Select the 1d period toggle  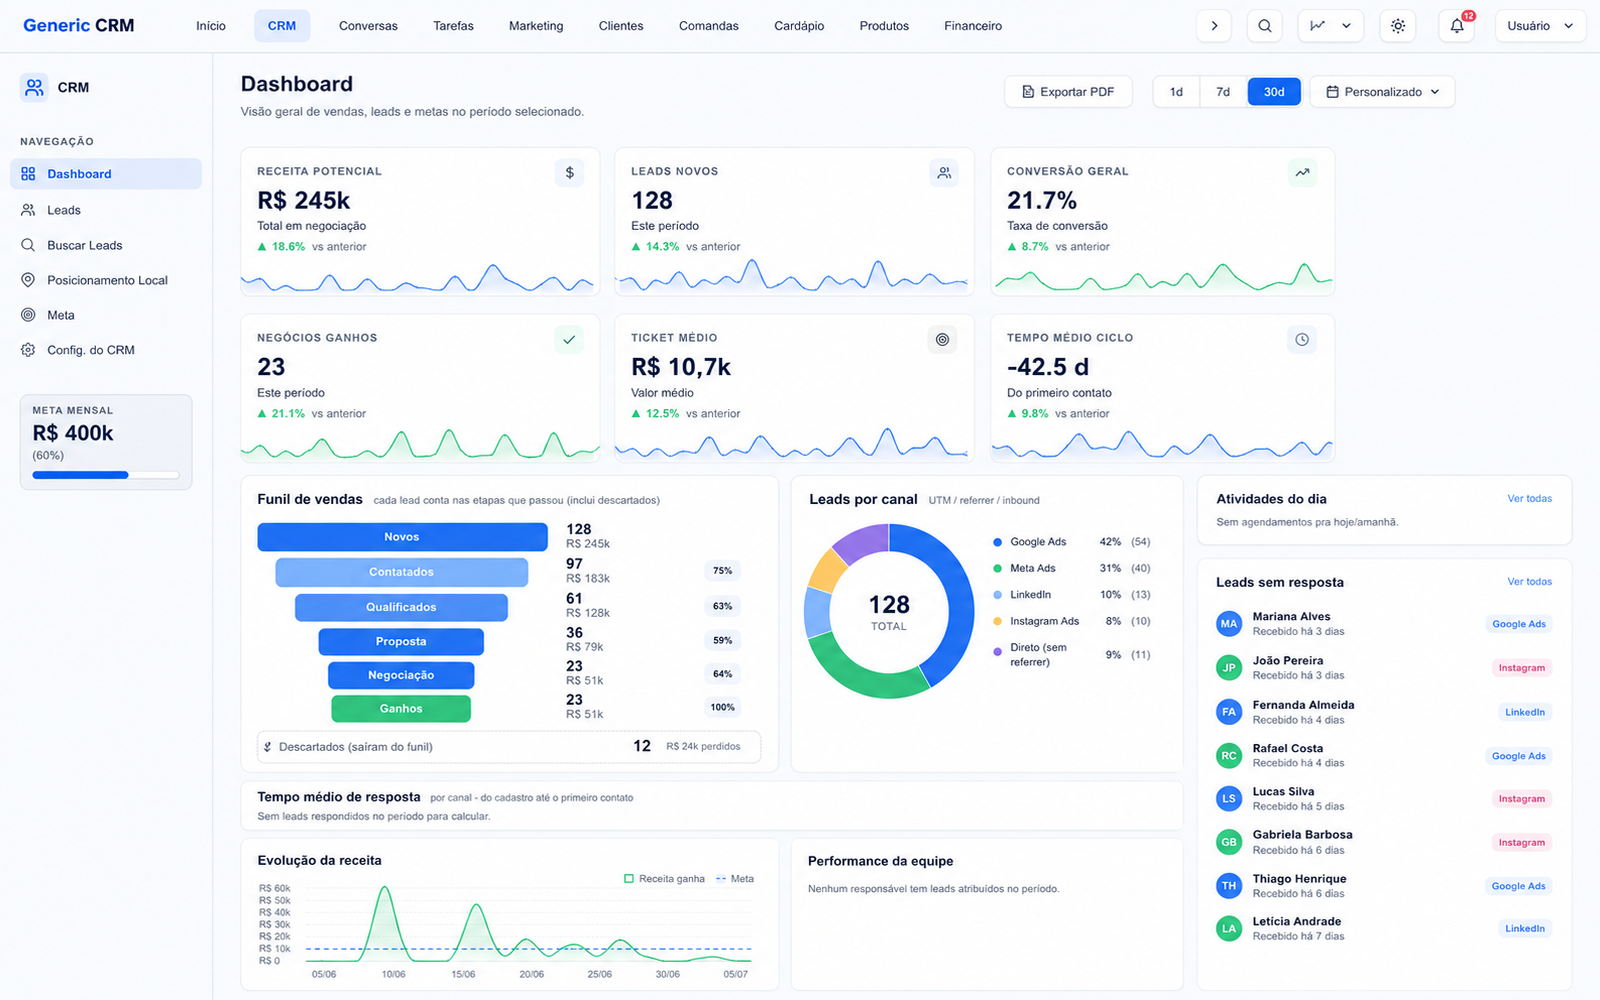tap(1176, 92)
